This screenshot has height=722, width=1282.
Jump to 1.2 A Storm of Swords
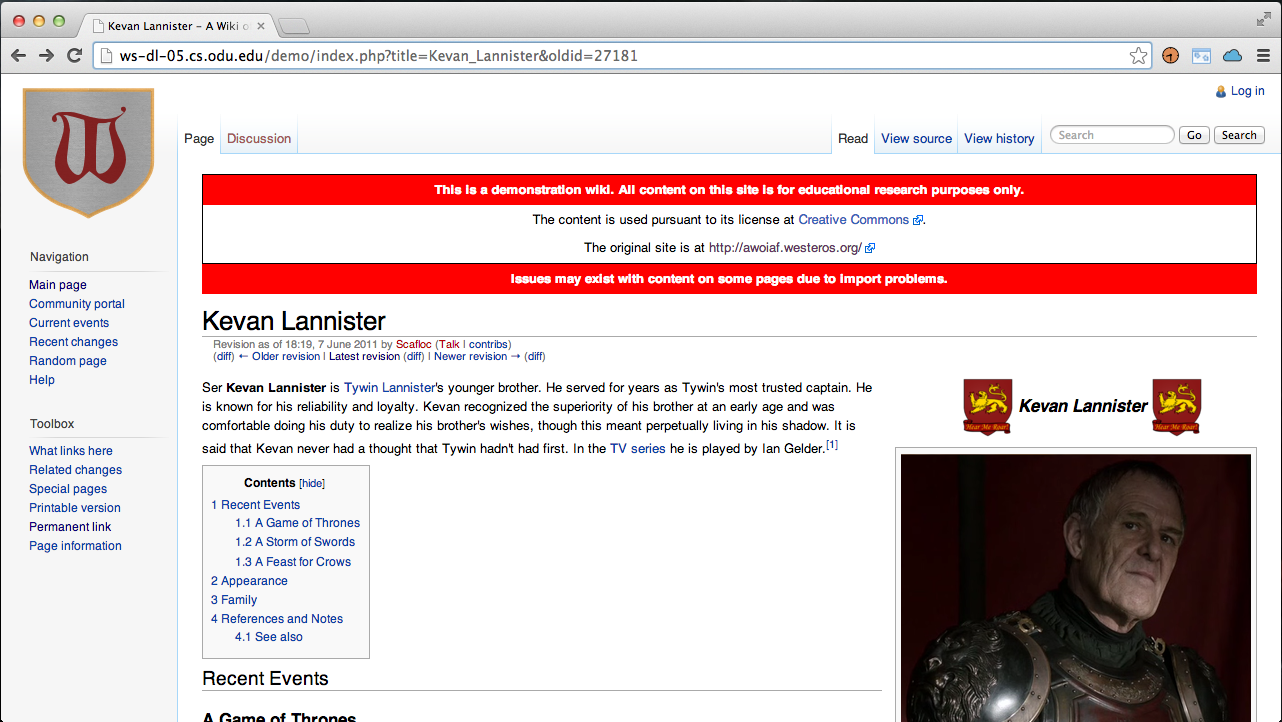point(295,542)
